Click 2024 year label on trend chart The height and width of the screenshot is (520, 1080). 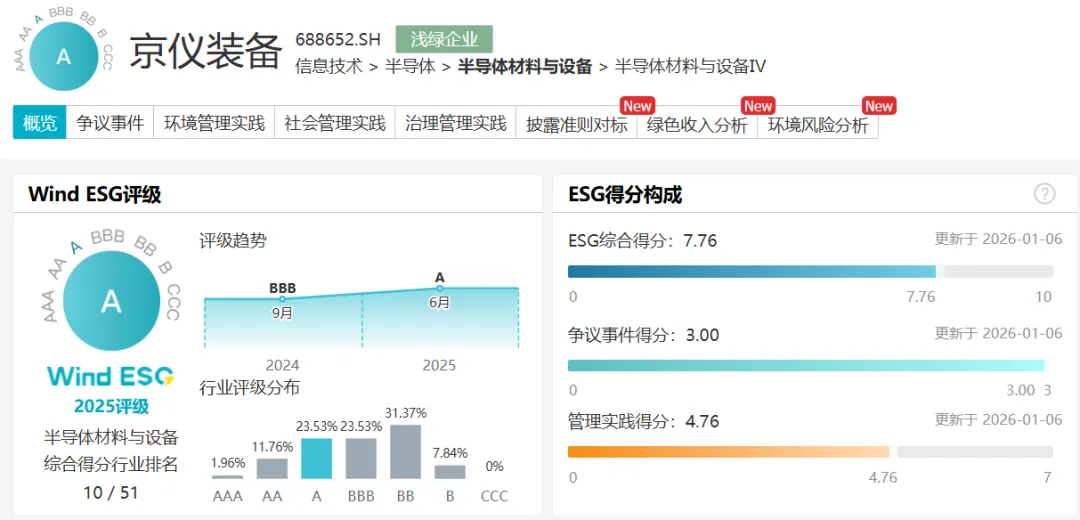point(282,365)
